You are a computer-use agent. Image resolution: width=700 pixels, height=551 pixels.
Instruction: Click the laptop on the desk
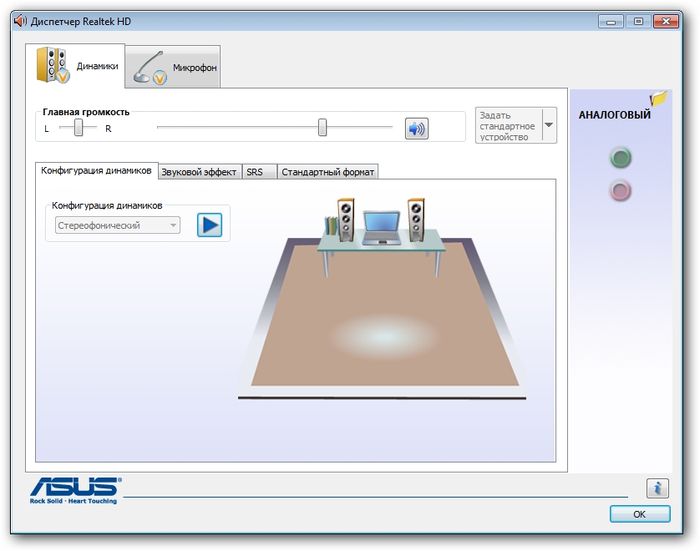click(x=381, y=228)
